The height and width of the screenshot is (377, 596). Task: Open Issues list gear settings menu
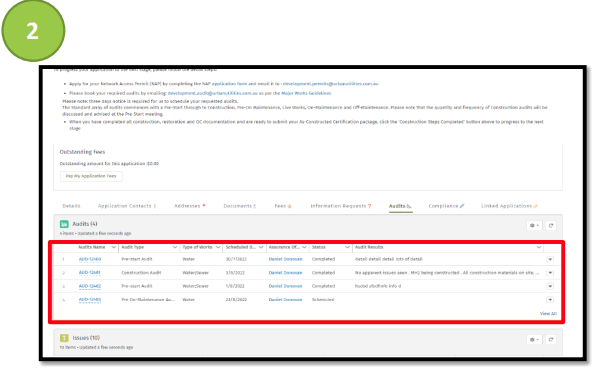coord(534,339)
